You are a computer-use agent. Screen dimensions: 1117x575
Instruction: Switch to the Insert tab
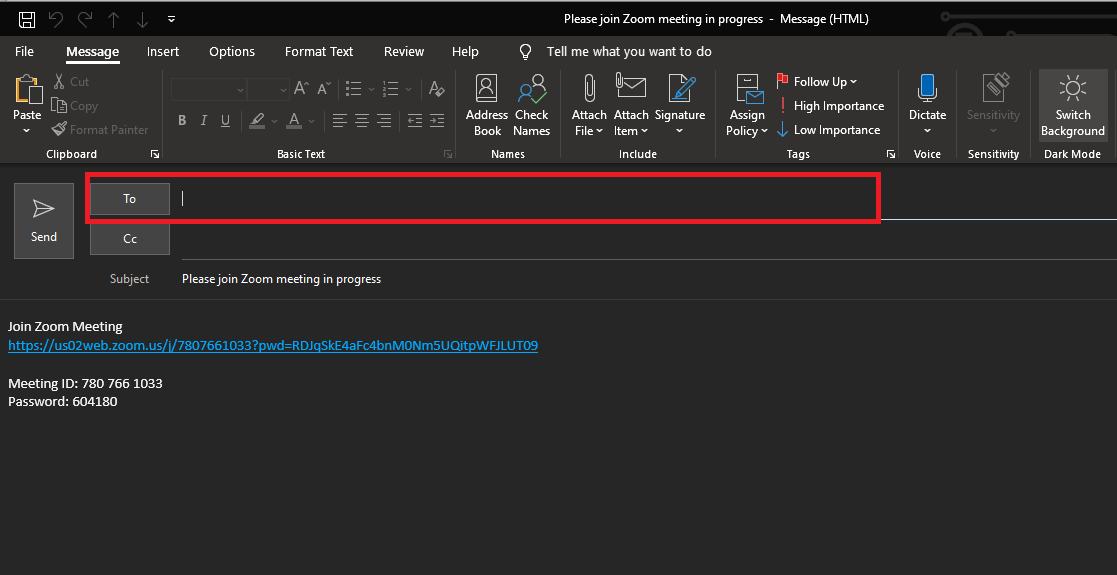[163, 51]
